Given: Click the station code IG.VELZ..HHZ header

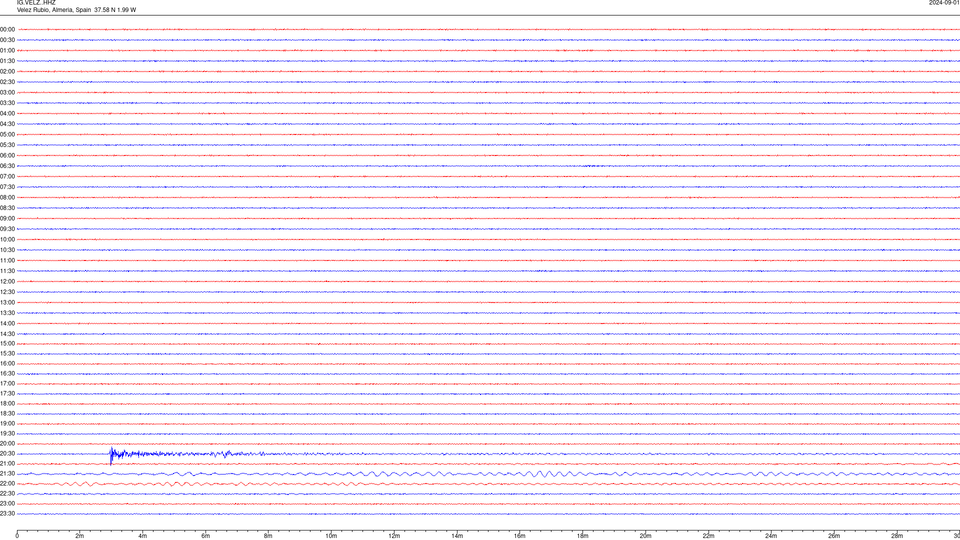Looking at the screenshot, I should [36, 2].
